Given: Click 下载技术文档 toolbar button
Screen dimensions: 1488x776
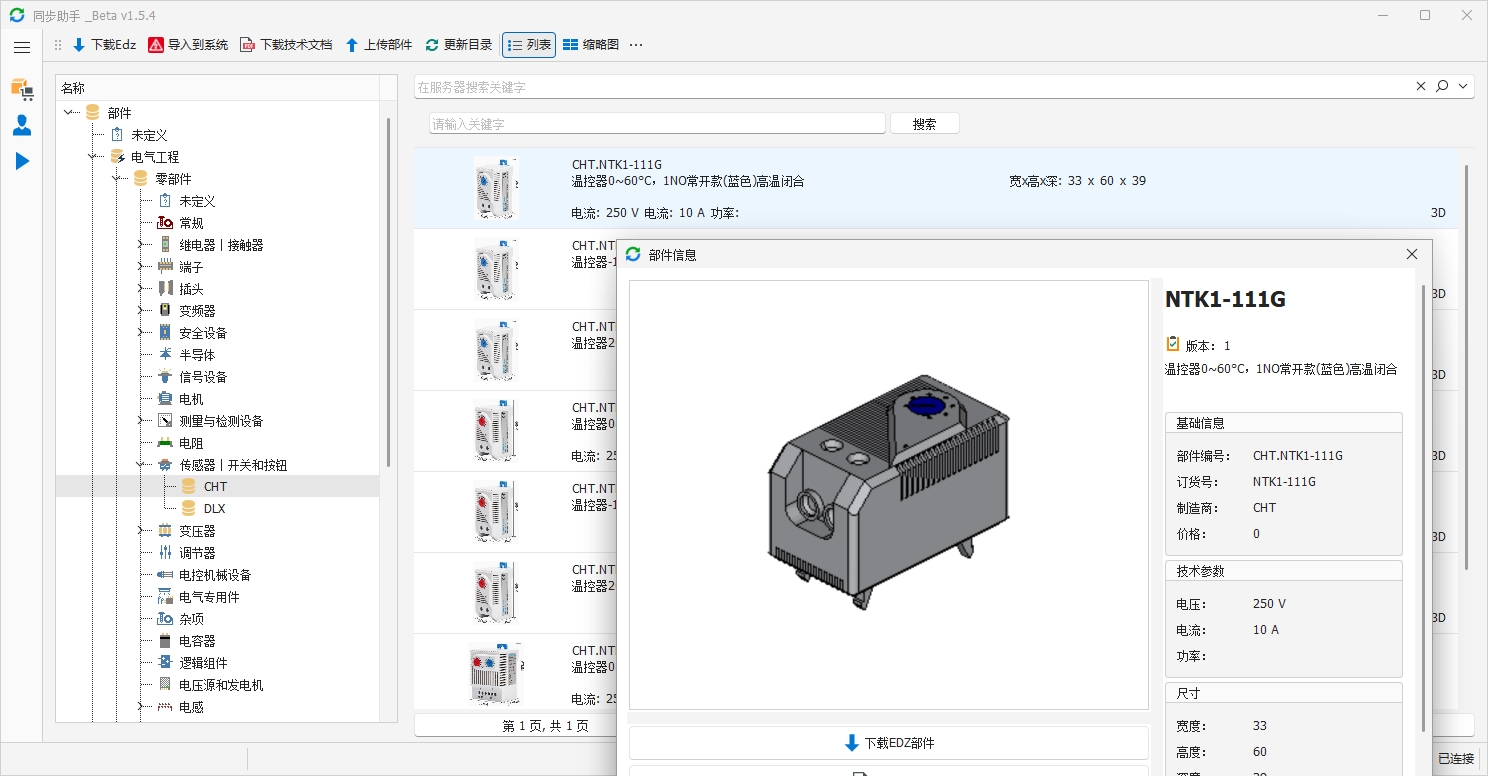Looking at the screenshot, I should [286, 45].
